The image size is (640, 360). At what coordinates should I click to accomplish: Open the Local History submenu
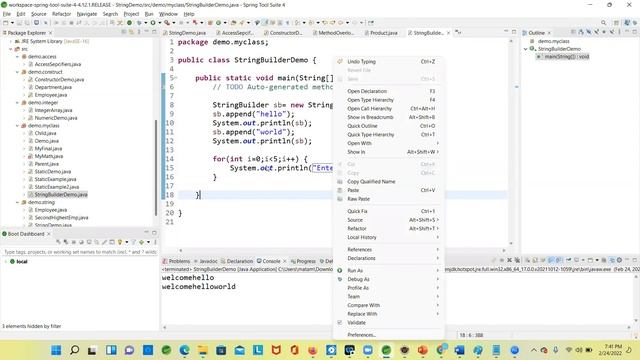click(x=388, y=238)
